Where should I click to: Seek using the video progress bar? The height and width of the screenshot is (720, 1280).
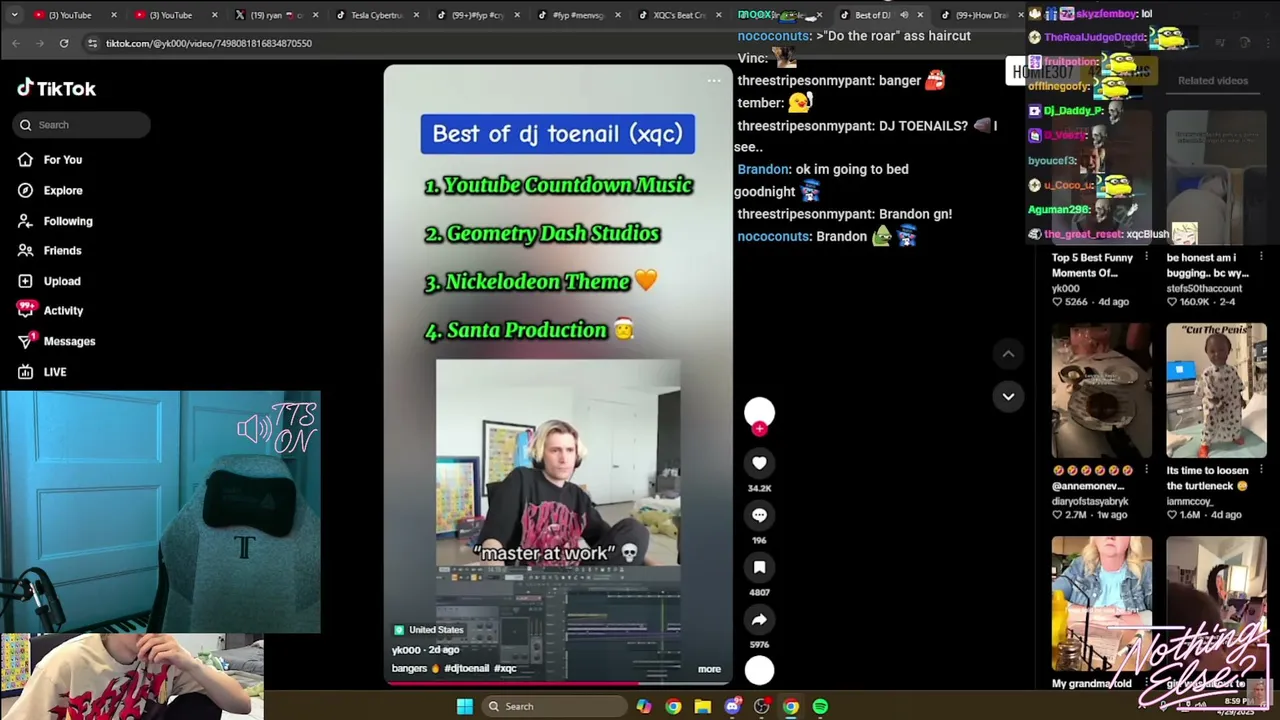point(558,684)
